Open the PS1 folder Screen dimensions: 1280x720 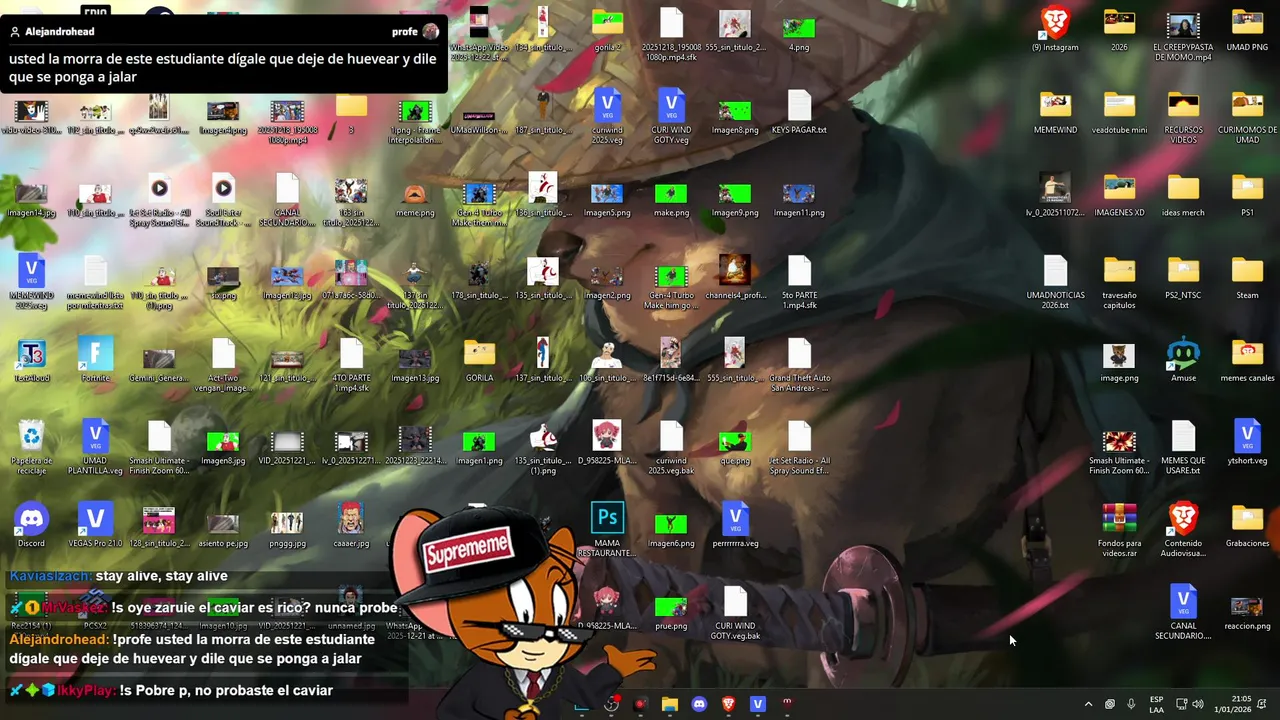[x=1247, y=196]
